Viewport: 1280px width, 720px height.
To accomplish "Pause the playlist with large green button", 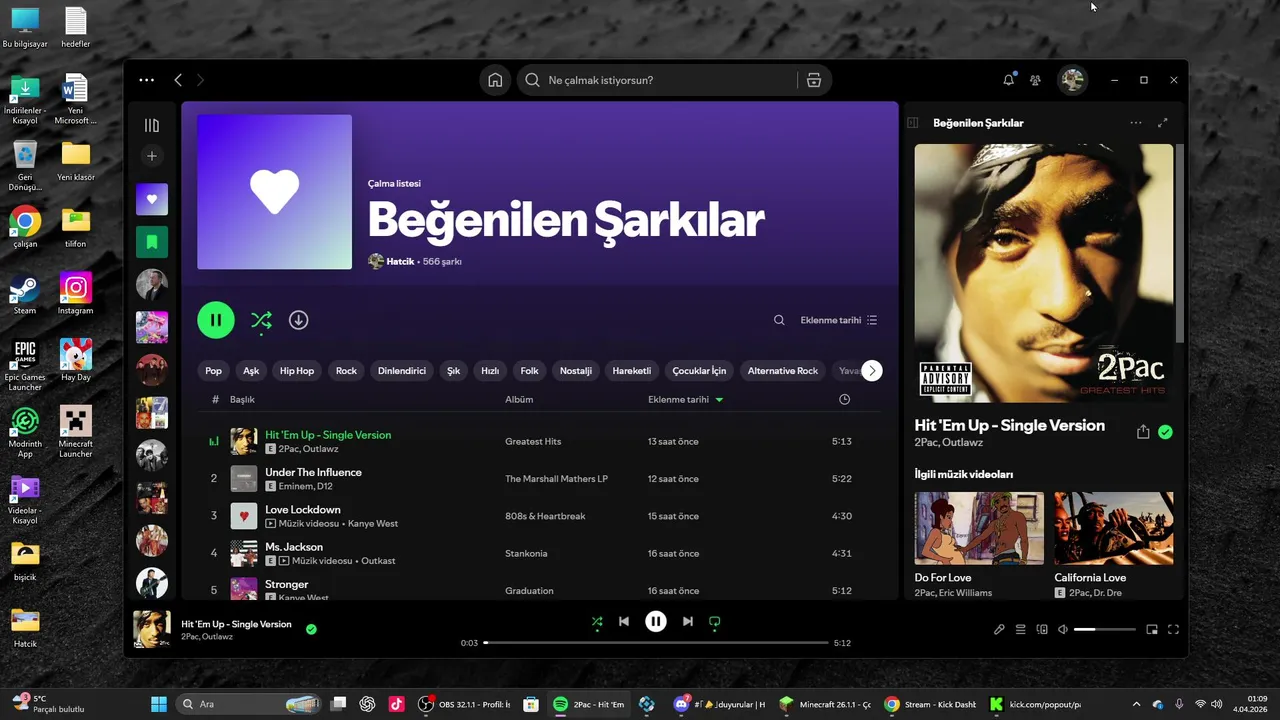I will pos(216,320).
